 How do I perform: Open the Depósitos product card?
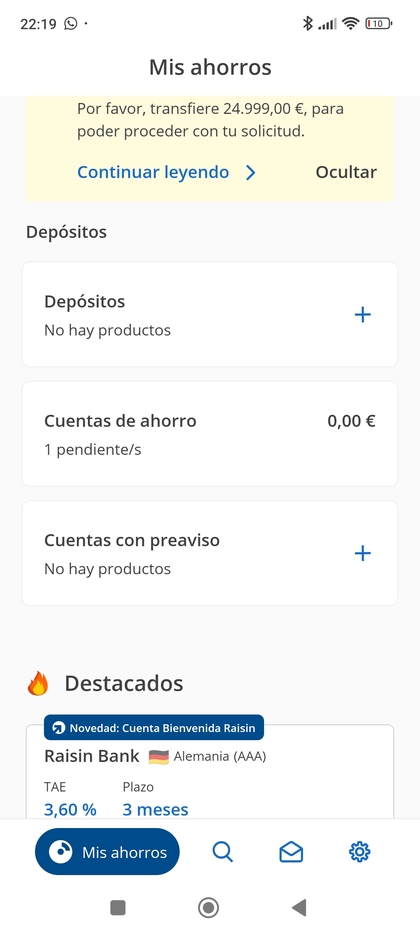(x=210, y=315)
